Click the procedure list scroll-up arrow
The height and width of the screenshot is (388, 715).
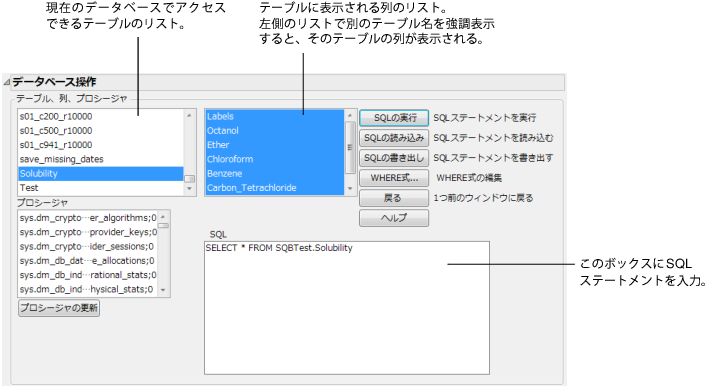coord(163,217)
